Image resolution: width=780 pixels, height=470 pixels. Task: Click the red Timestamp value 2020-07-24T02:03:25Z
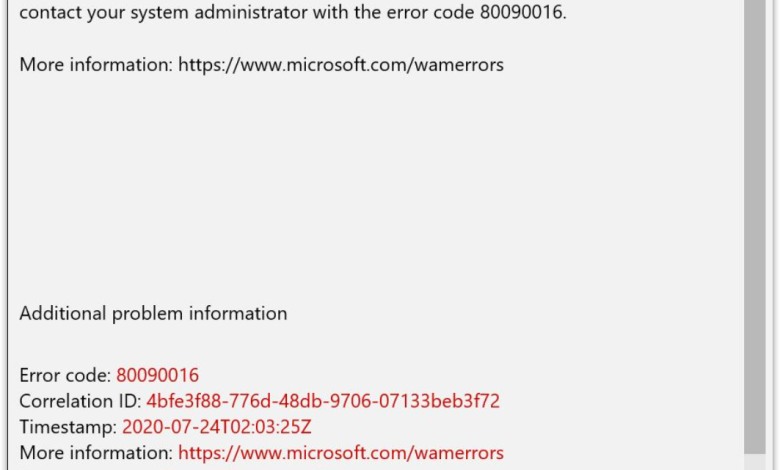tap(217, 428)
